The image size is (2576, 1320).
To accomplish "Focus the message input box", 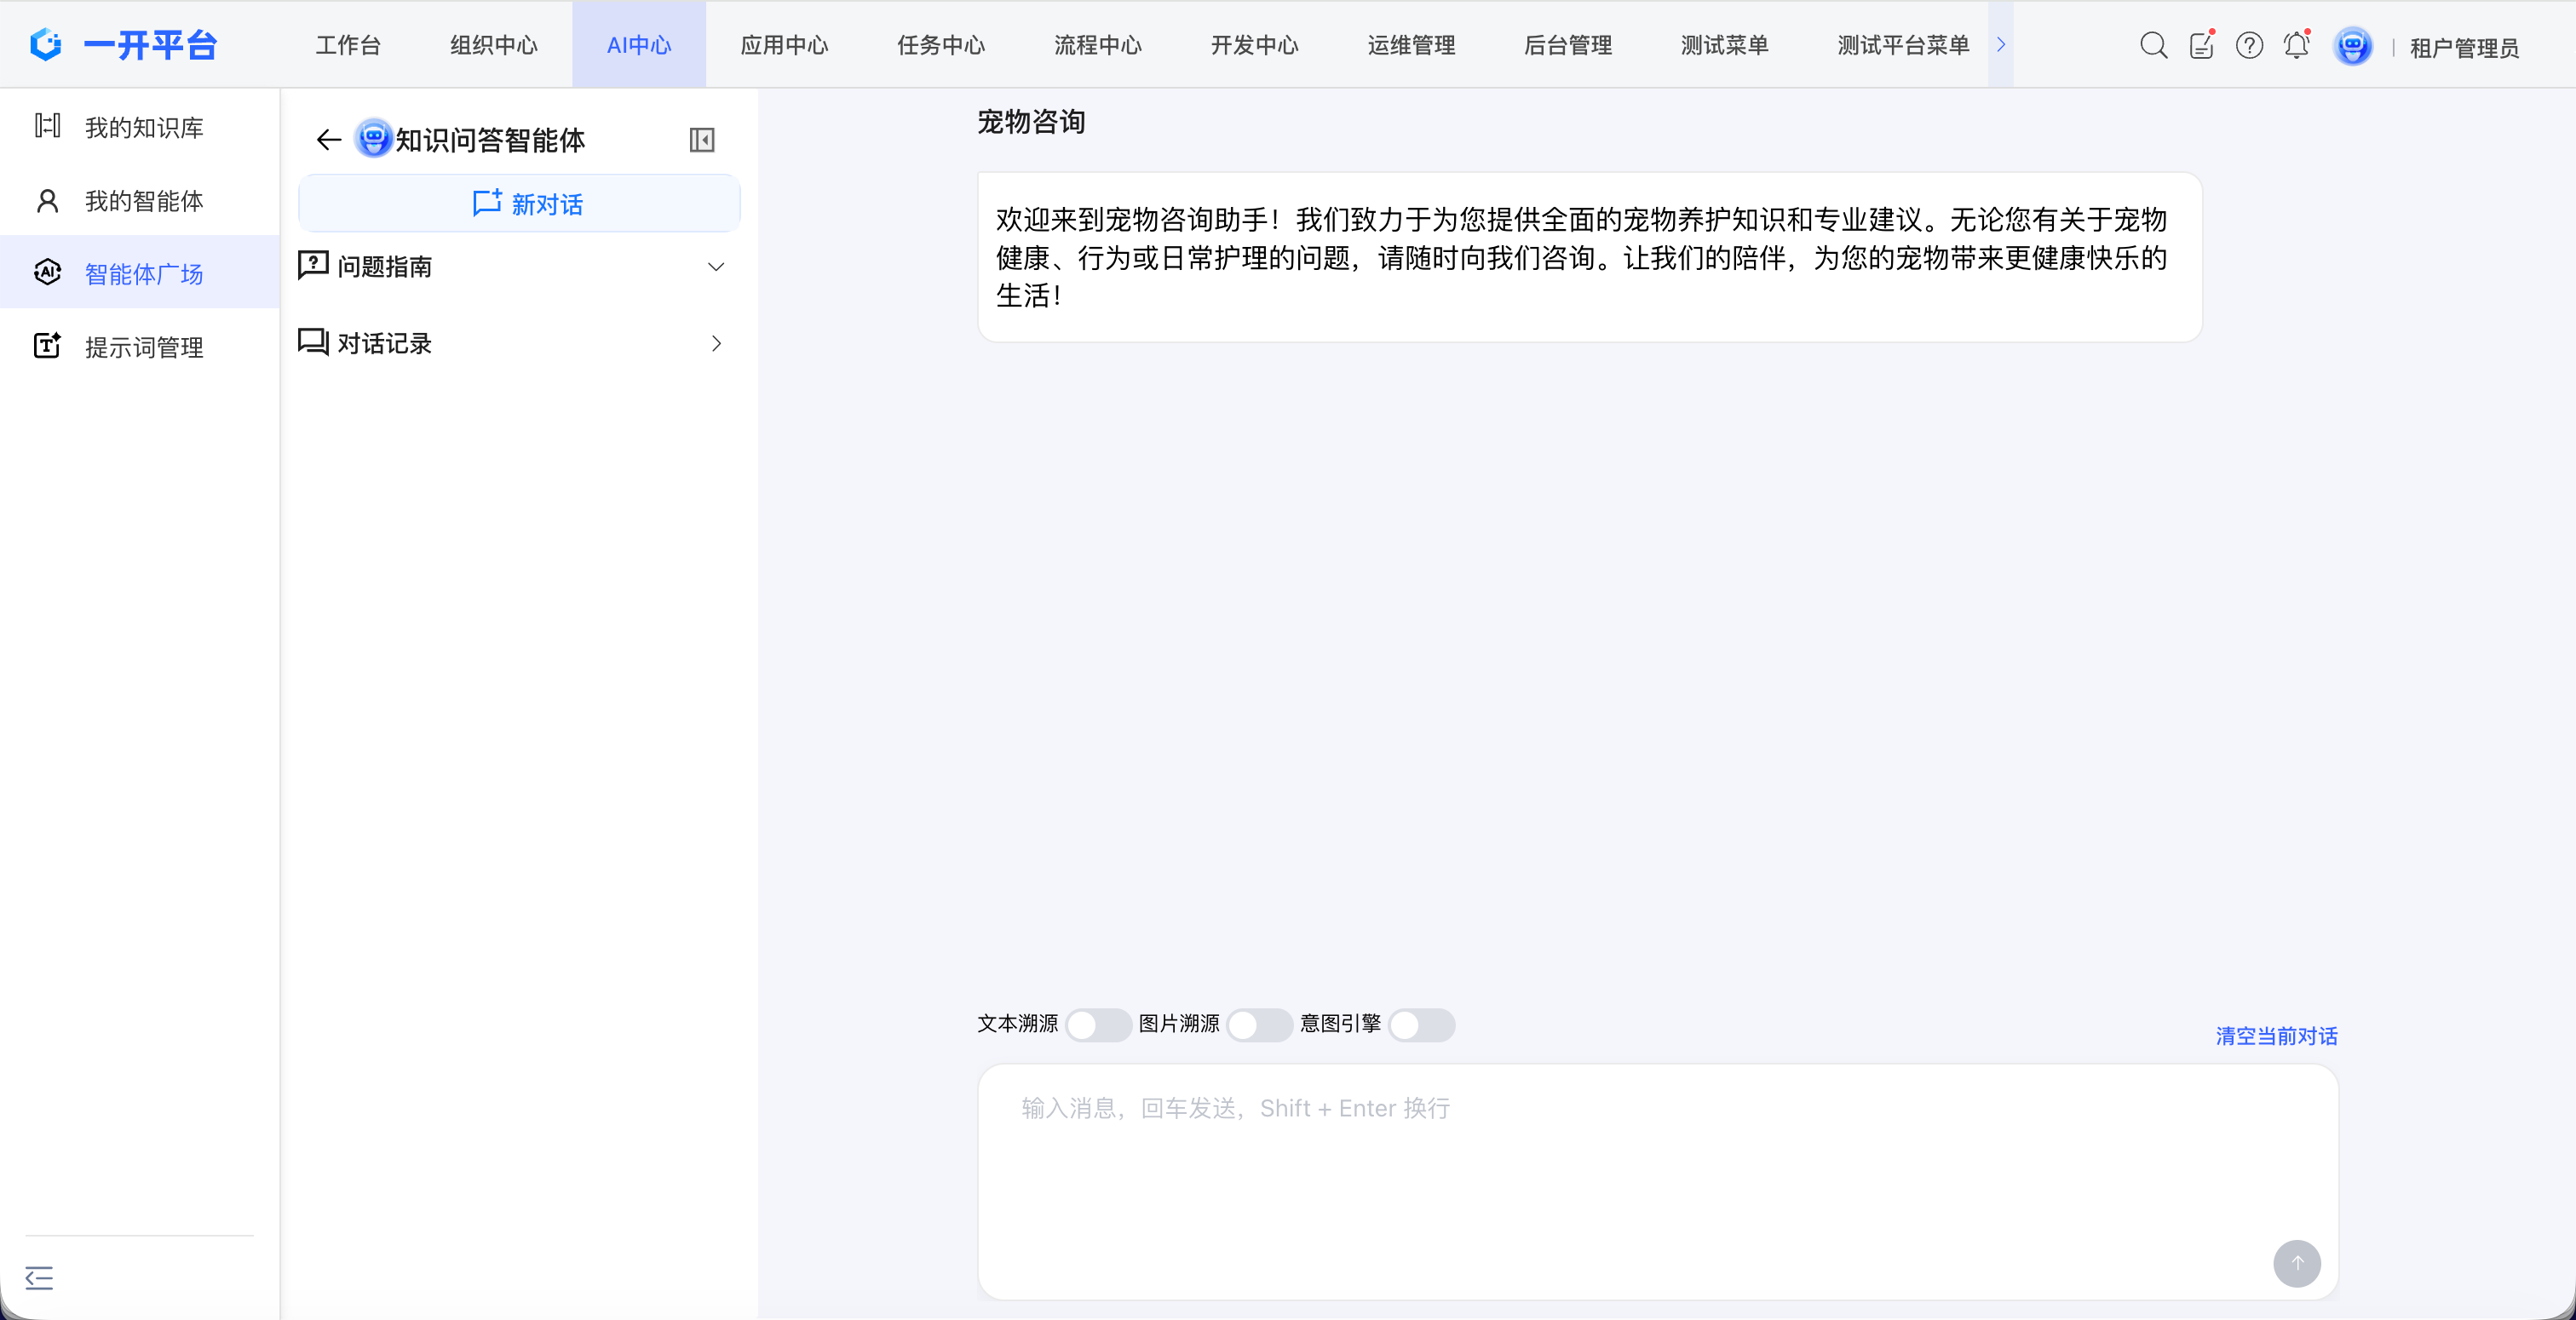I will pyautogui.click(x=1600, y=1160).
